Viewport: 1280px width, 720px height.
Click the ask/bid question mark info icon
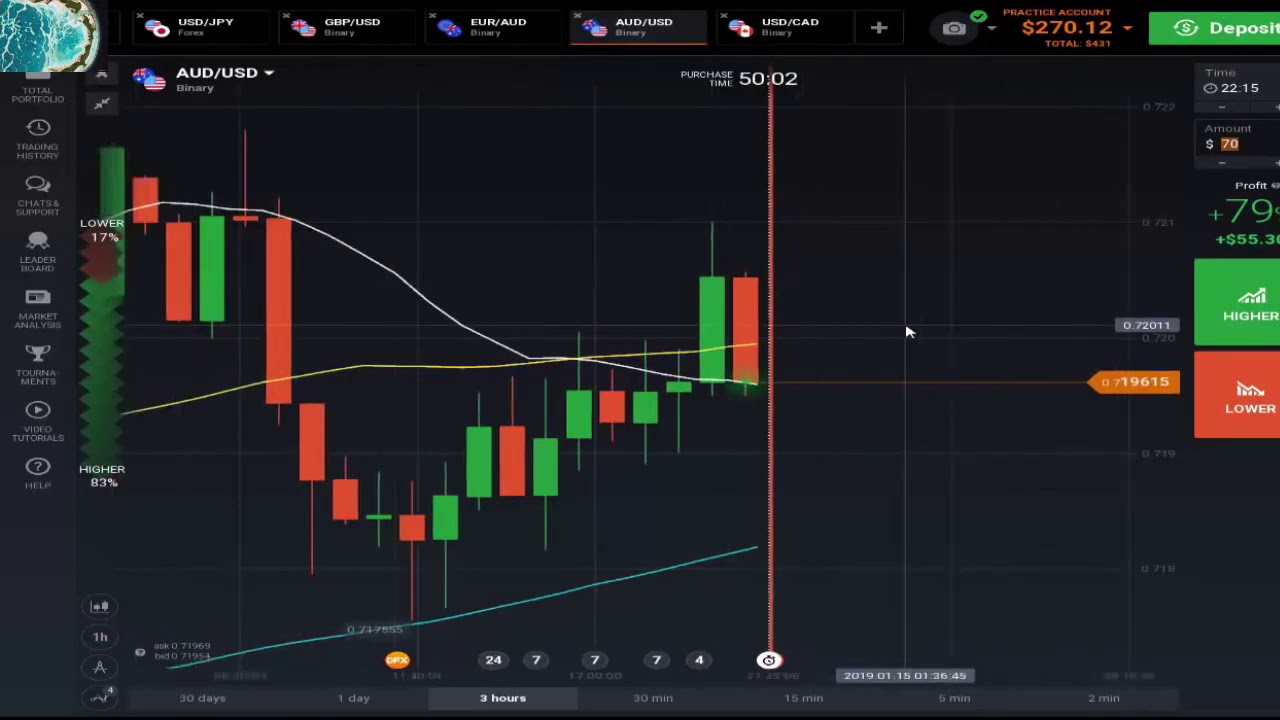click(140, 652)
